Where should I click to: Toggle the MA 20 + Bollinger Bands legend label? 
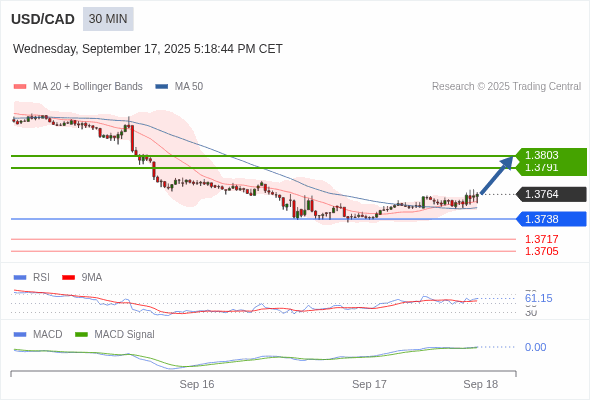(88, 87)
